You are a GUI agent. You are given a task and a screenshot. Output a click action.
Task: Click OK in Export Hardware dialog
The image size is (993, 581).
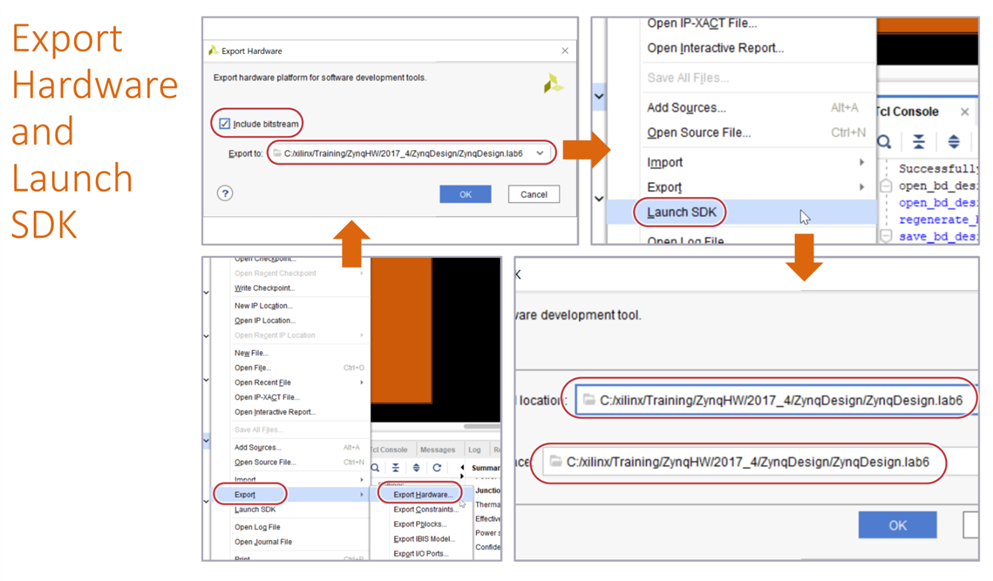[465, 195]
